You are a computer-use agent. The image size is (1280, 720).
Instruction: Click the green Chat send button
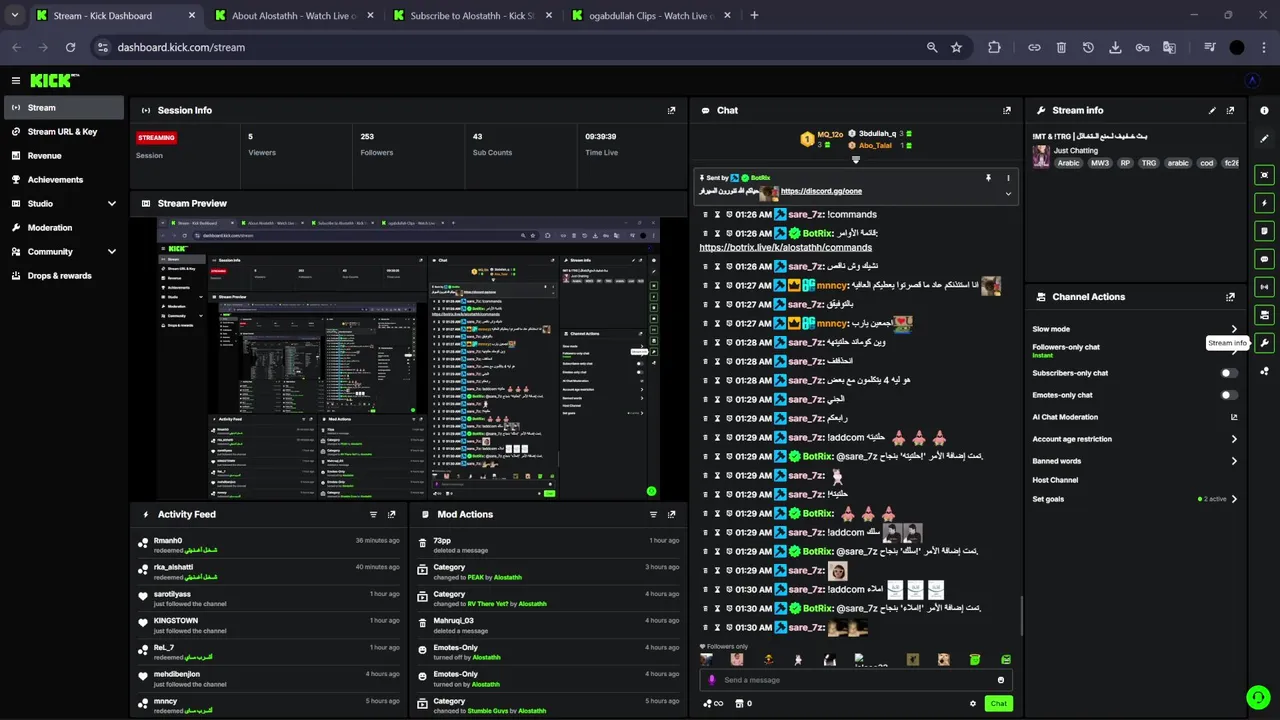tap(998, 704)
